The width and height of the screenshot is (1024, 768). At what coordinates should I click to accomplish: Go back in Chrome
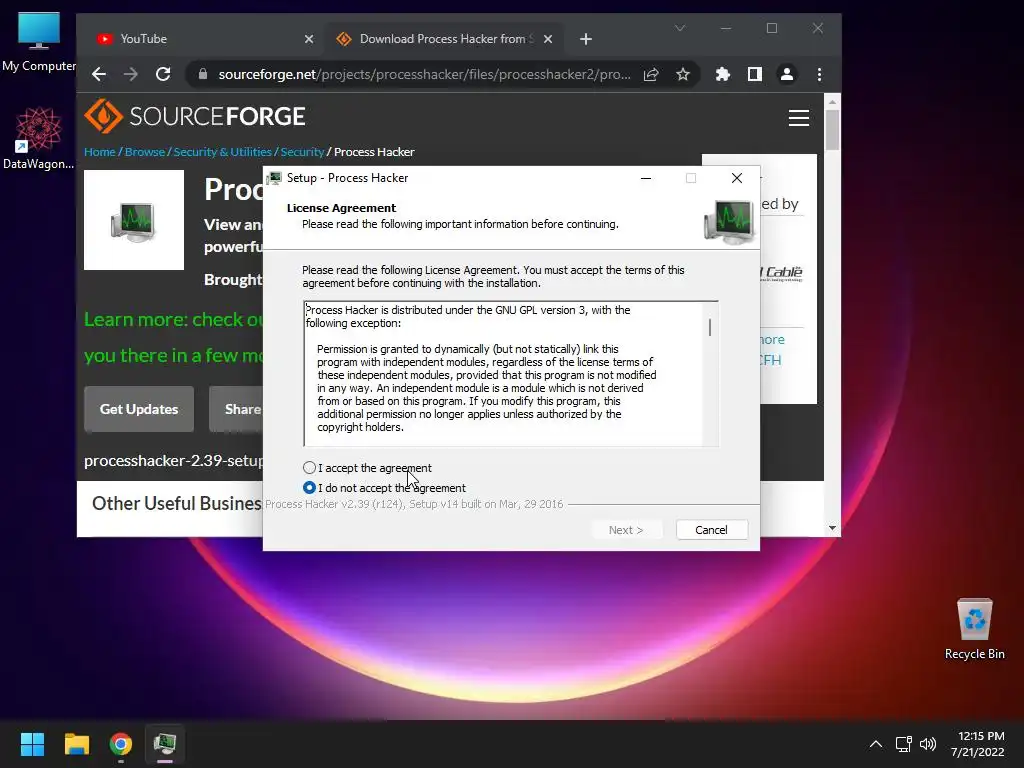pos(99,74)
